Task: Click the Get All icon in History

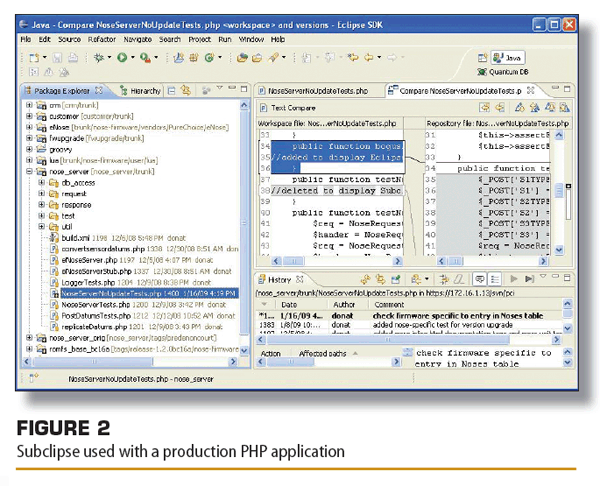Action: pyautogui.click(x=529, y=279)
